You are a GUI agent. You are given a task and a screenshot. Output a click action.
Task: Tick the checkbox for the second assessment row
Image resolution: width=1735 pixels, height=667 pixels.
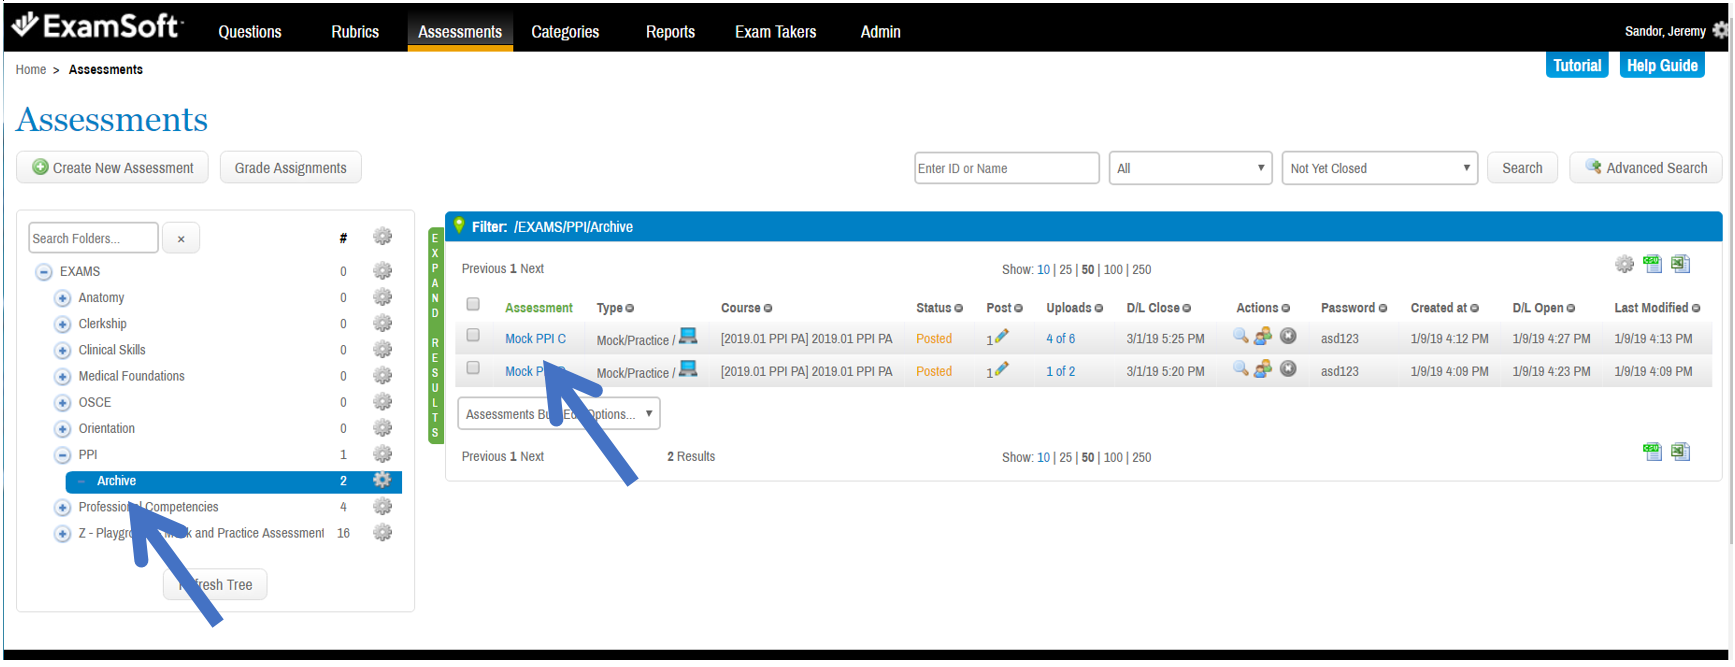coord(473,368)
